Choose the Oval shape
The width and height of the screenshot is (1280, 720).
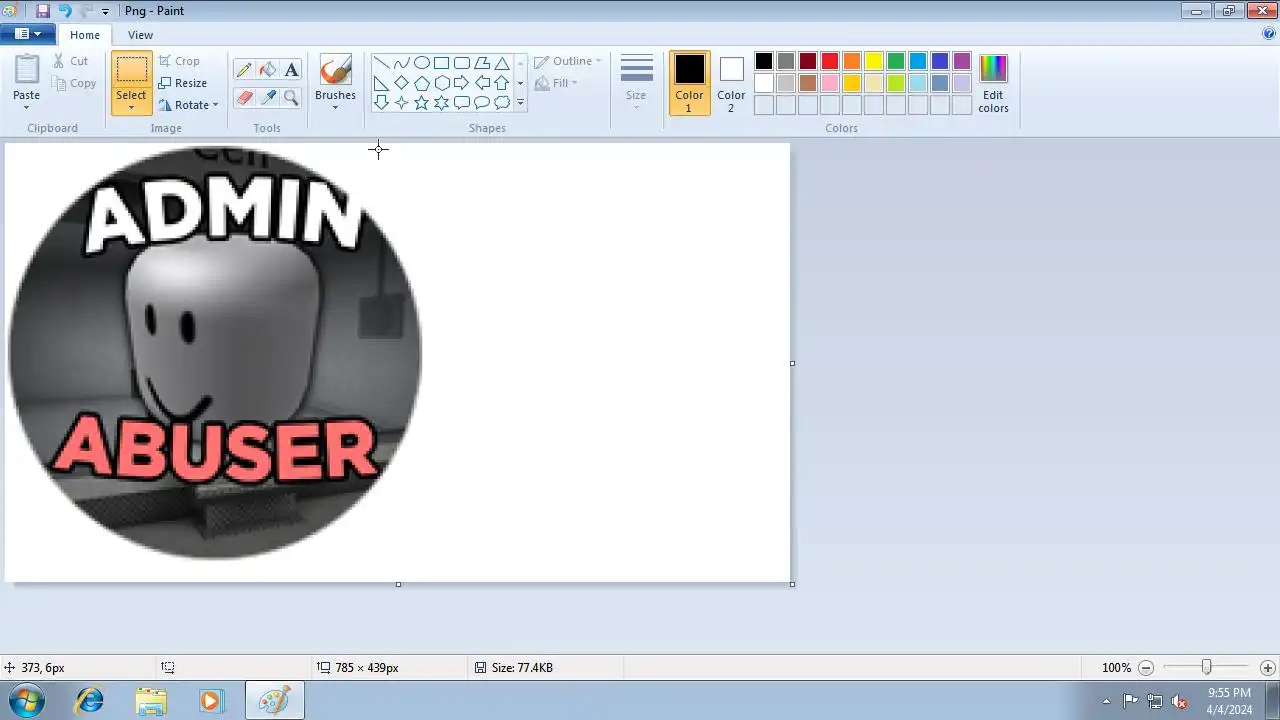pyautogui.click(x=421, y=63)
